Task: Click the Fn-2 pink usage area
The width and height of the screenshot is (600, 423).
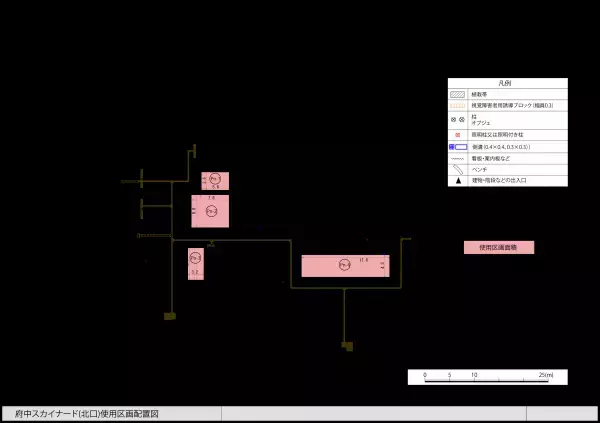Action: (210, 211)
